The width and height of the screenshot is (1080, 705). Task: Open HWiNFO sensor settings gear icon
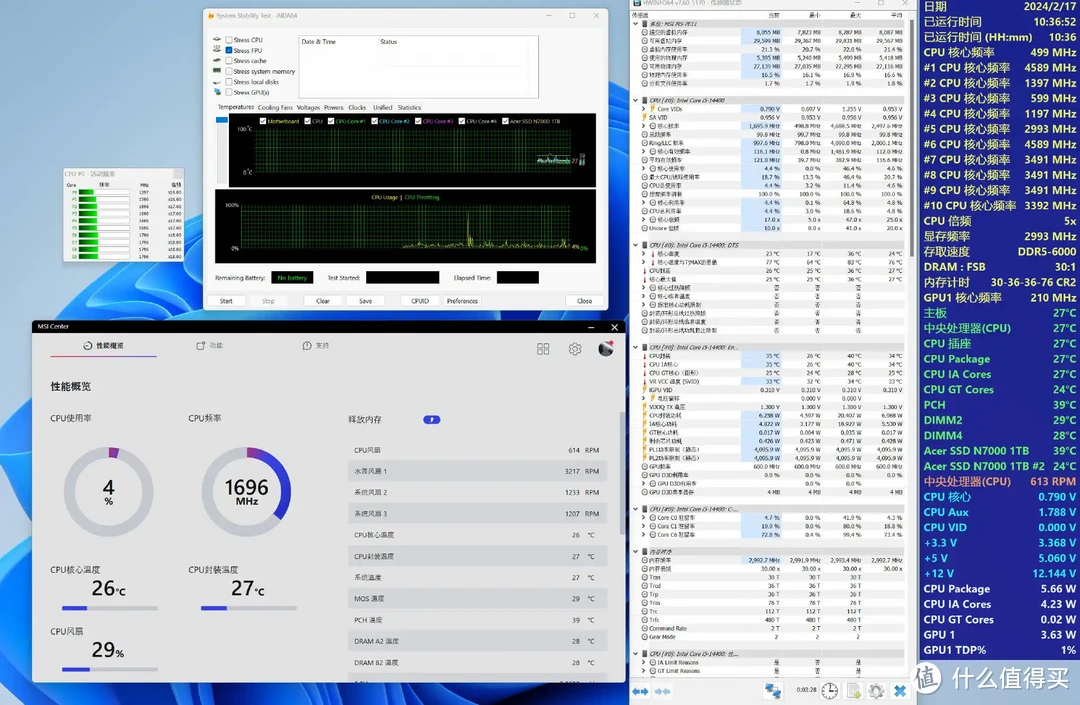click(x=876, y=691)
